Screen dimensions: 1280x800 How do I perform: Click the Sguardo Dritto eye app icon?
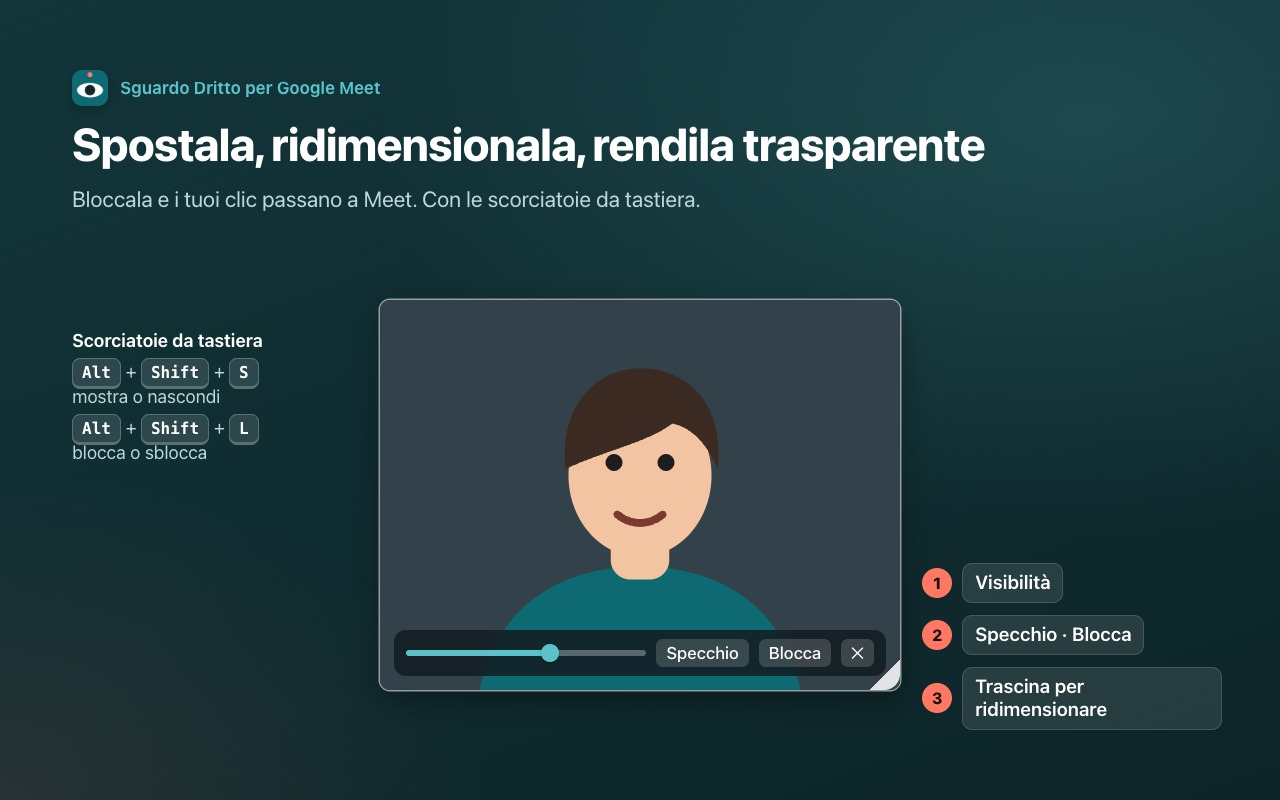(x=90, y=88)
